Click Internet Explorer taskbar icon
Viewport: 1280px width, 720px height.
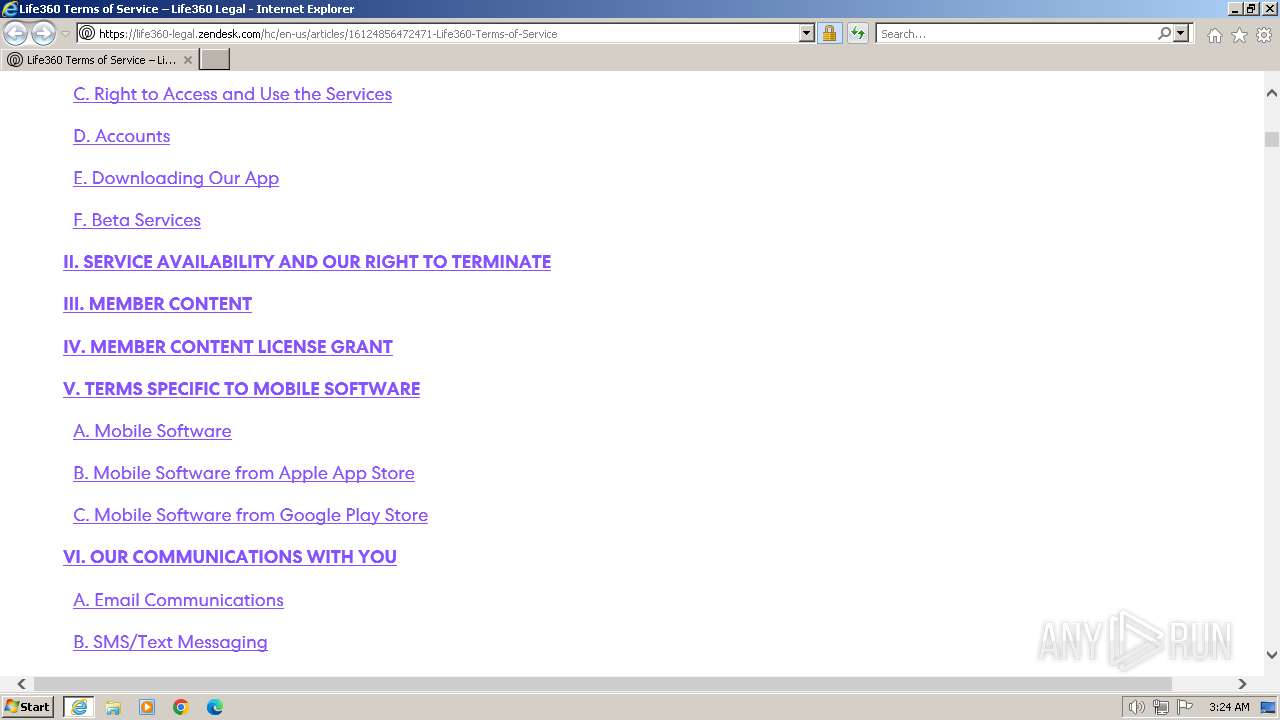(79, 707)
